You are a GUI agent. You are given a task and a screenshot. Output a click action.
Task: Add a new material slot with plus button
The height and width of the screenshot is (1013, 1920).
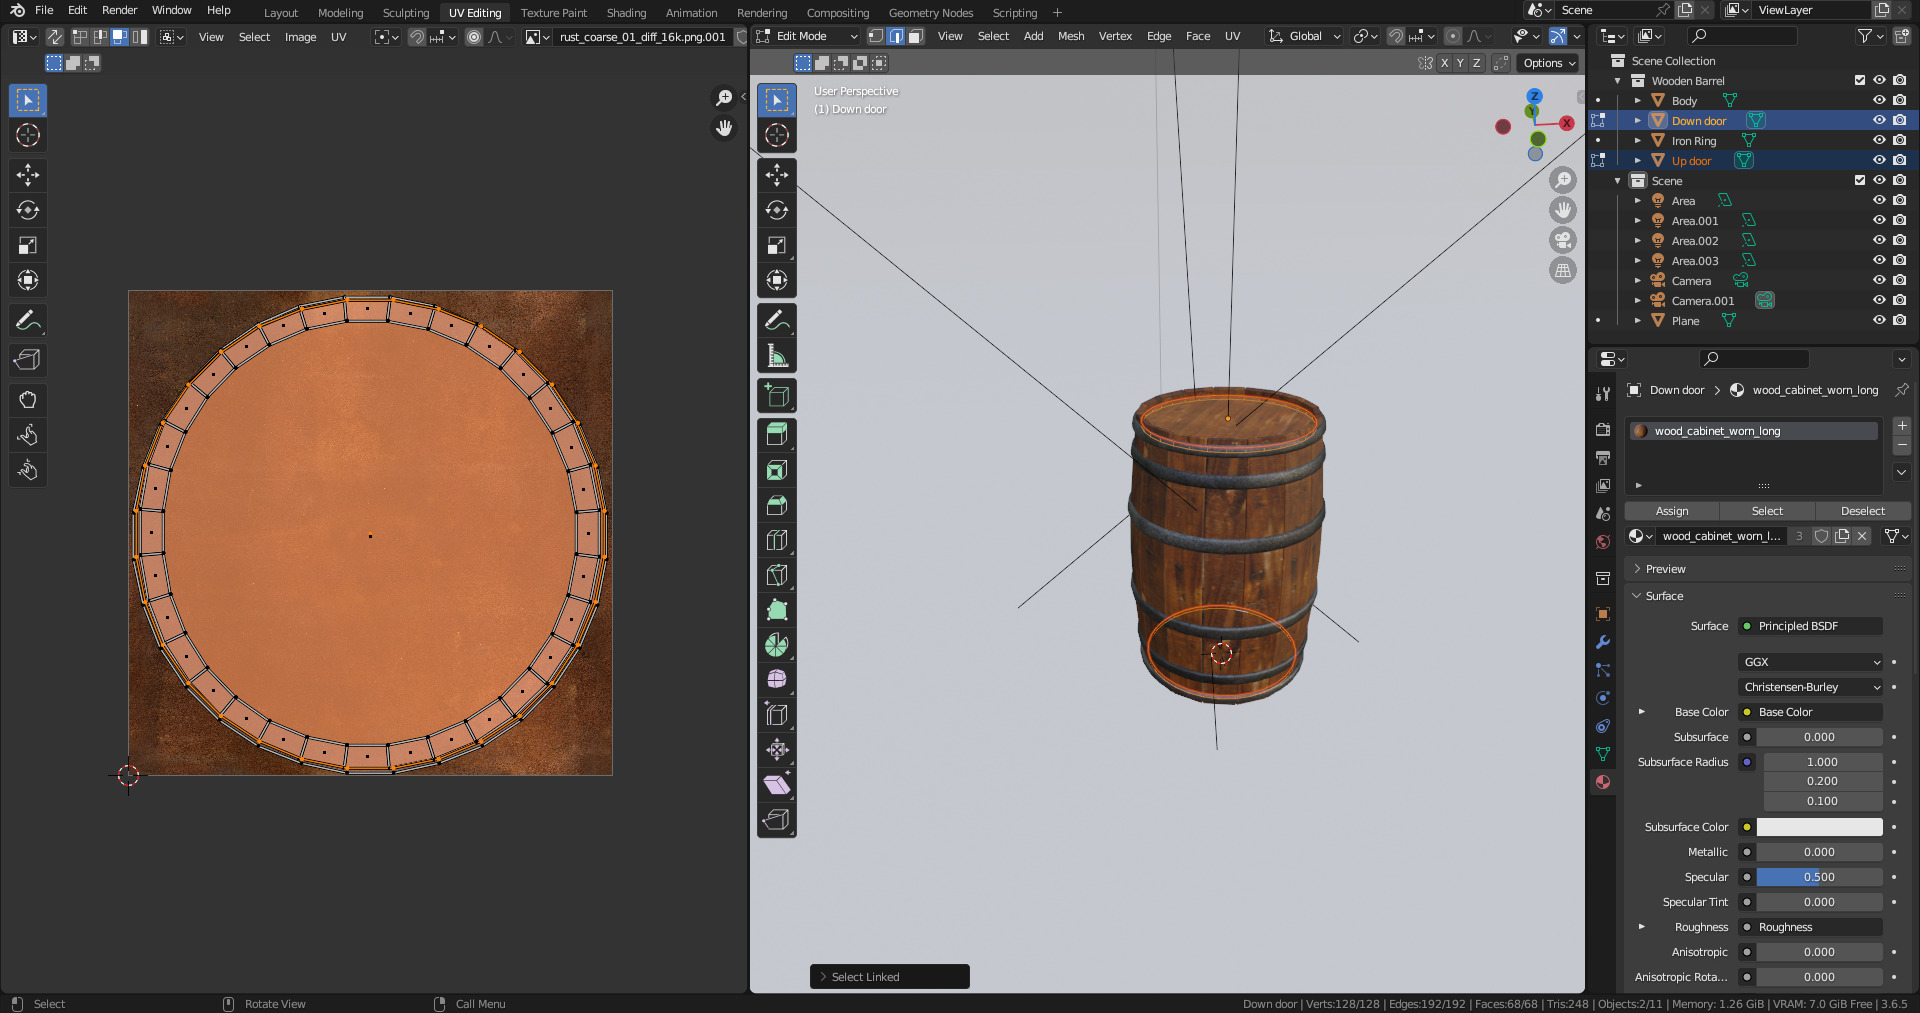coord(1902,426)
